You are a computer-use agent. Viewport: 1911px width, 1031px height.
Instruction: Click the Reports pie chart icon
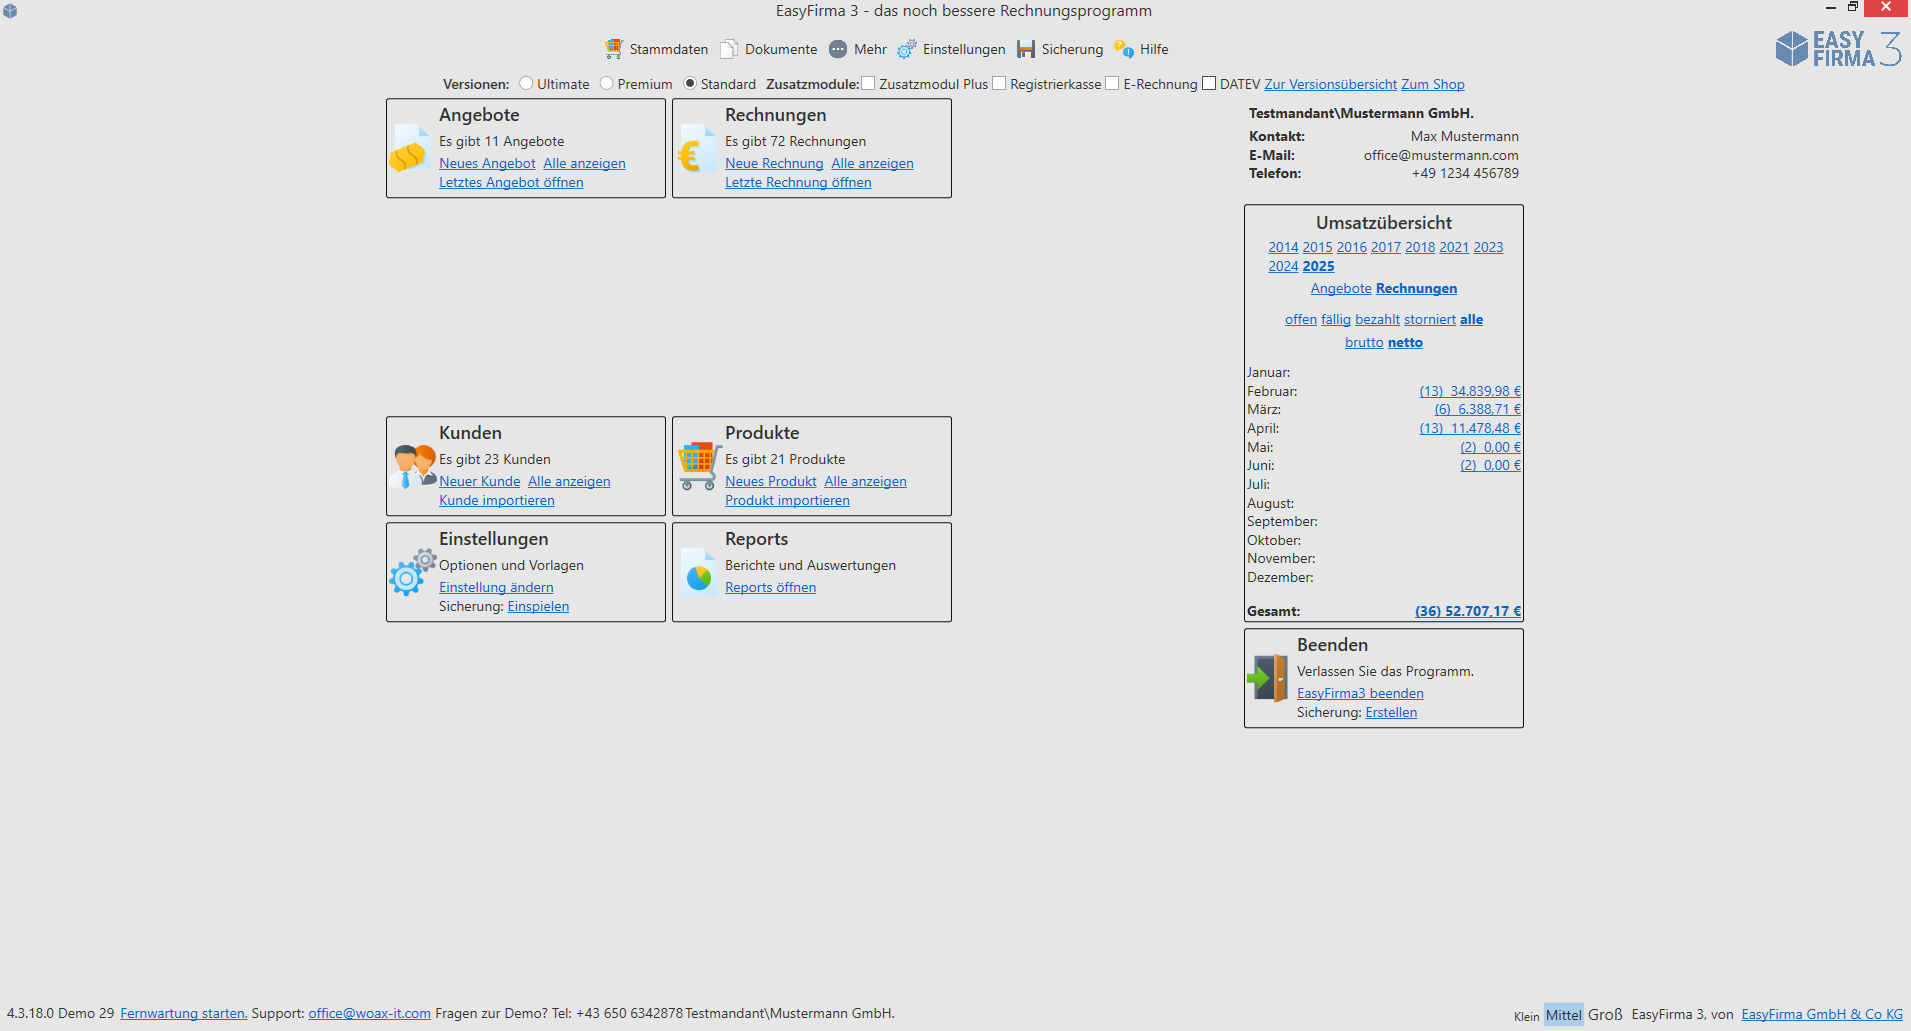point(698,572)
